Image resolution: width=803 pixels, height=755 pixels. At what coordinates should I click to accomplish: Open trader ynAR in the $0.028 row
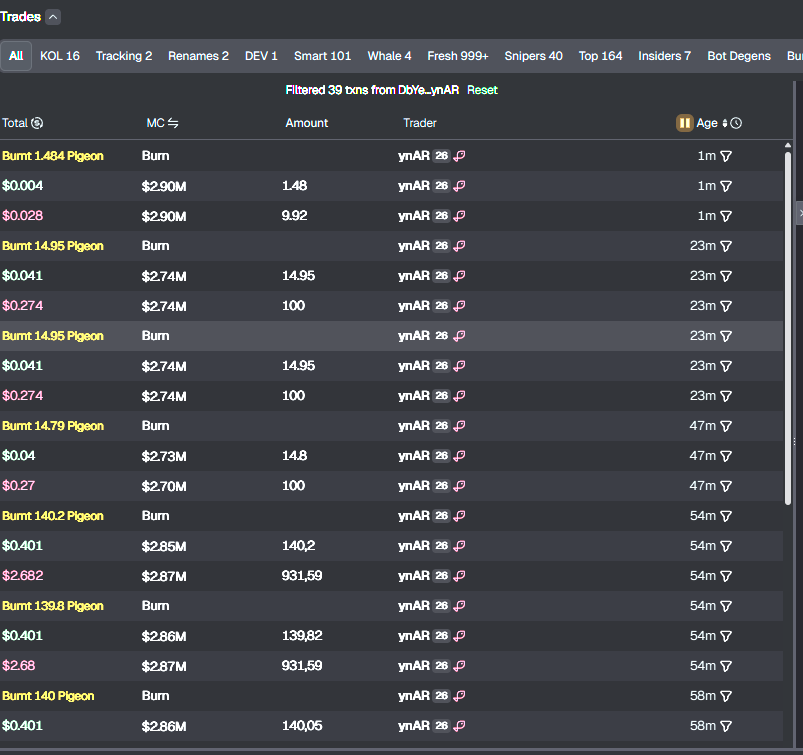click(414, 216)
